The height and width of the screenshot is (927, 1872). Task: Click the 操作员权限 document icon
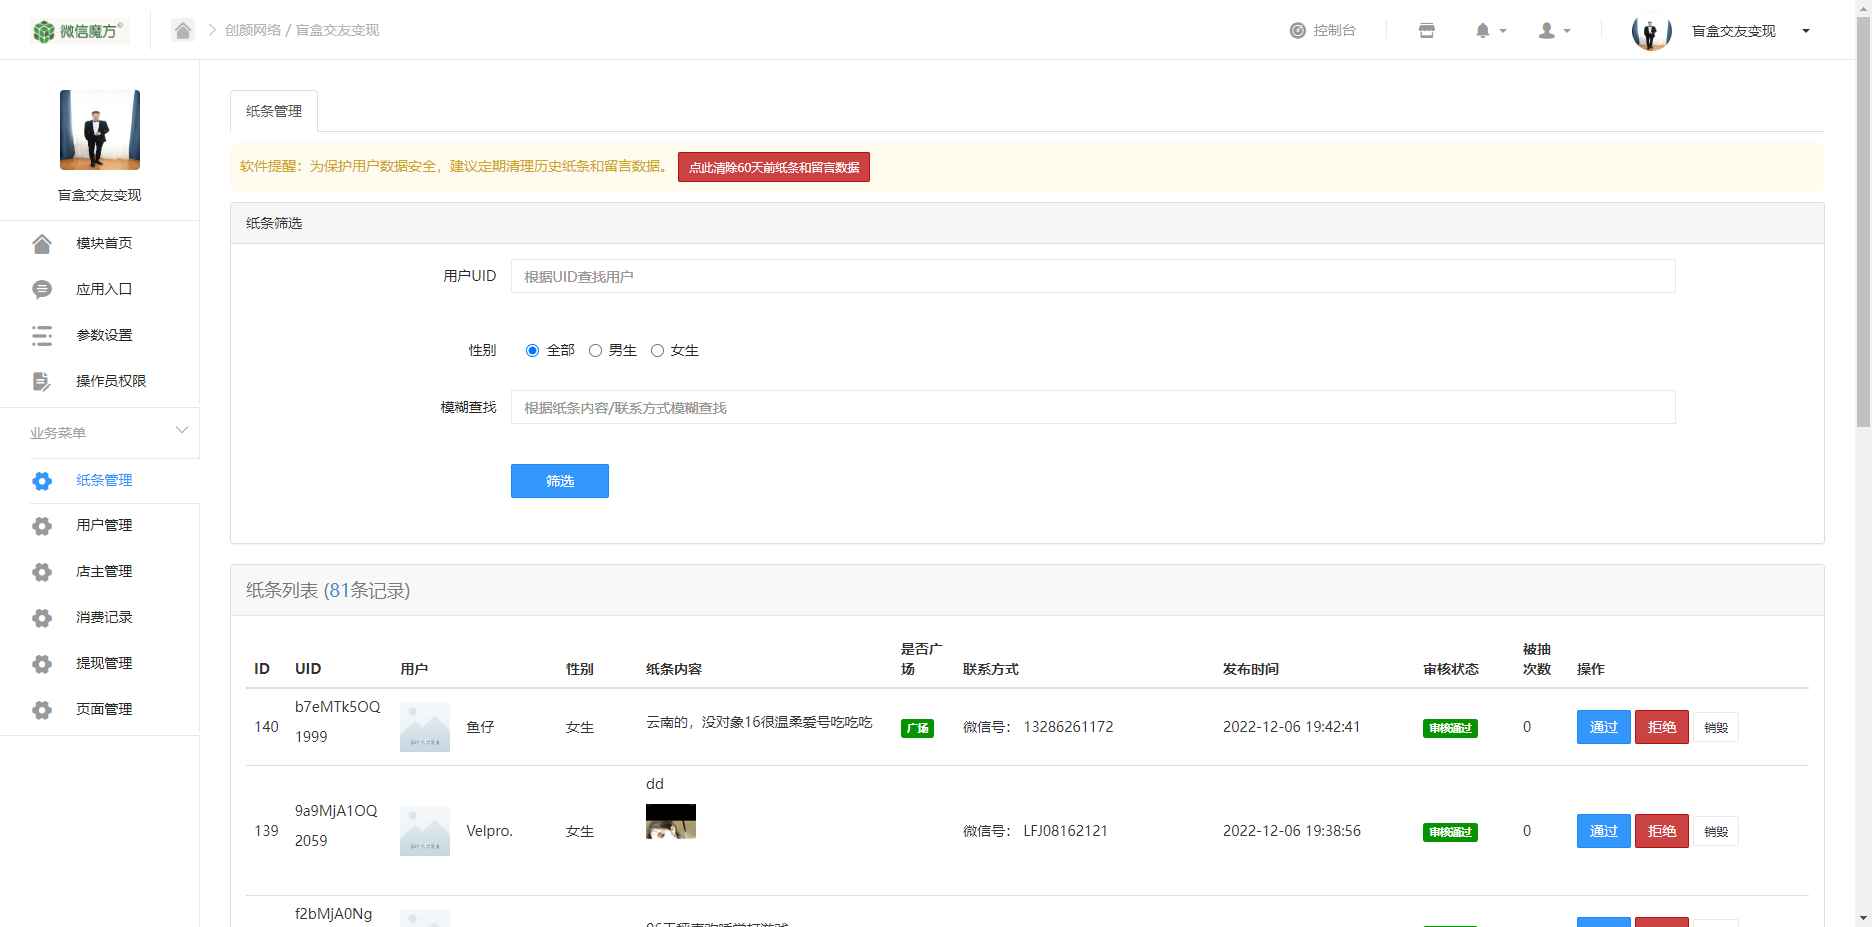[41, 381]
